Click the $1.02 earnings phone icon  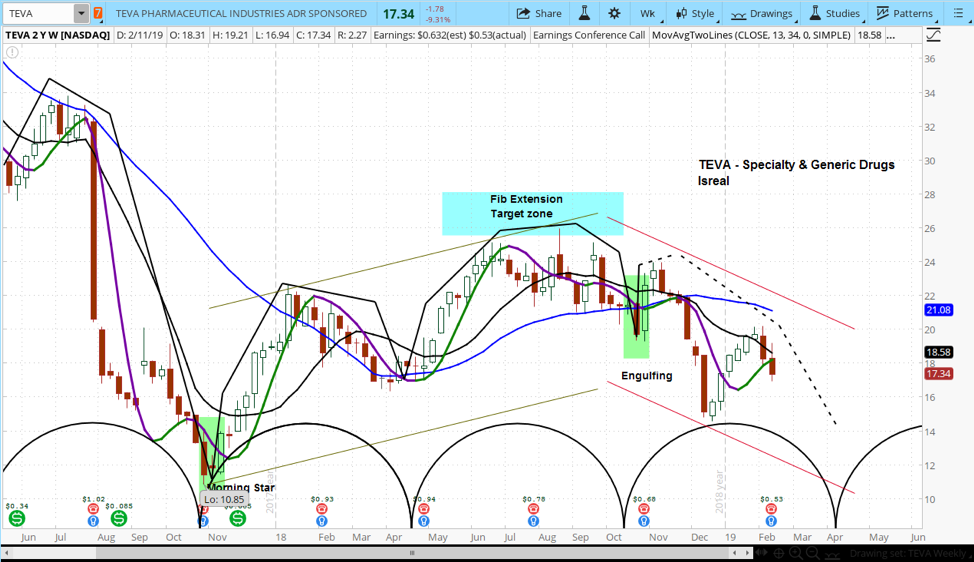(x=93, y=509)
